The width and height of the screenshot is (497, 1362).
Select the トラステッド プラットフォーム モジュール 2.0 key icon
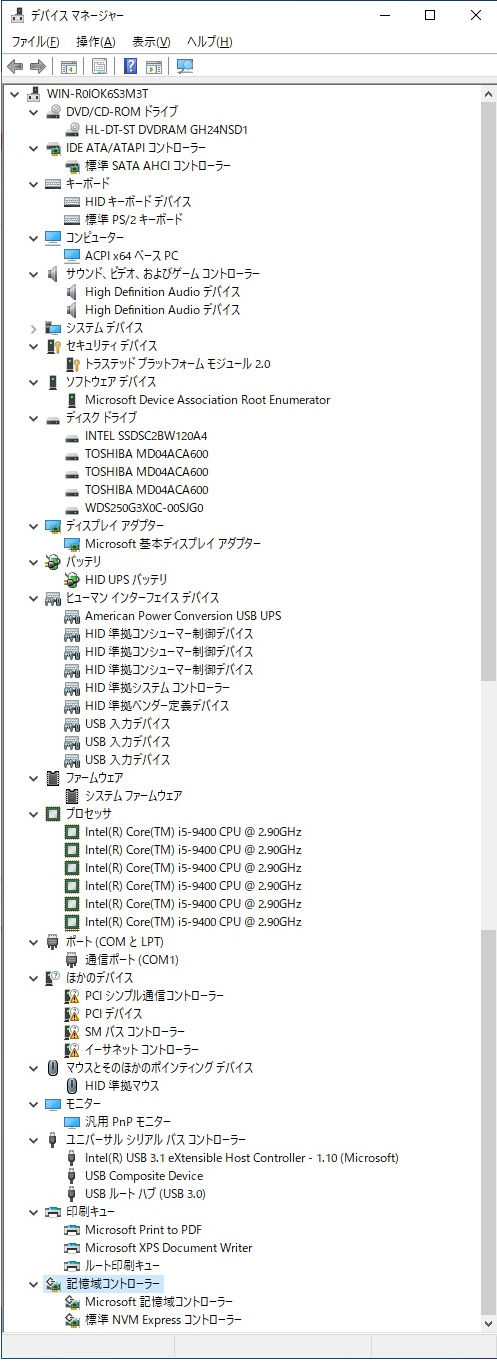(x=73, y=364)
